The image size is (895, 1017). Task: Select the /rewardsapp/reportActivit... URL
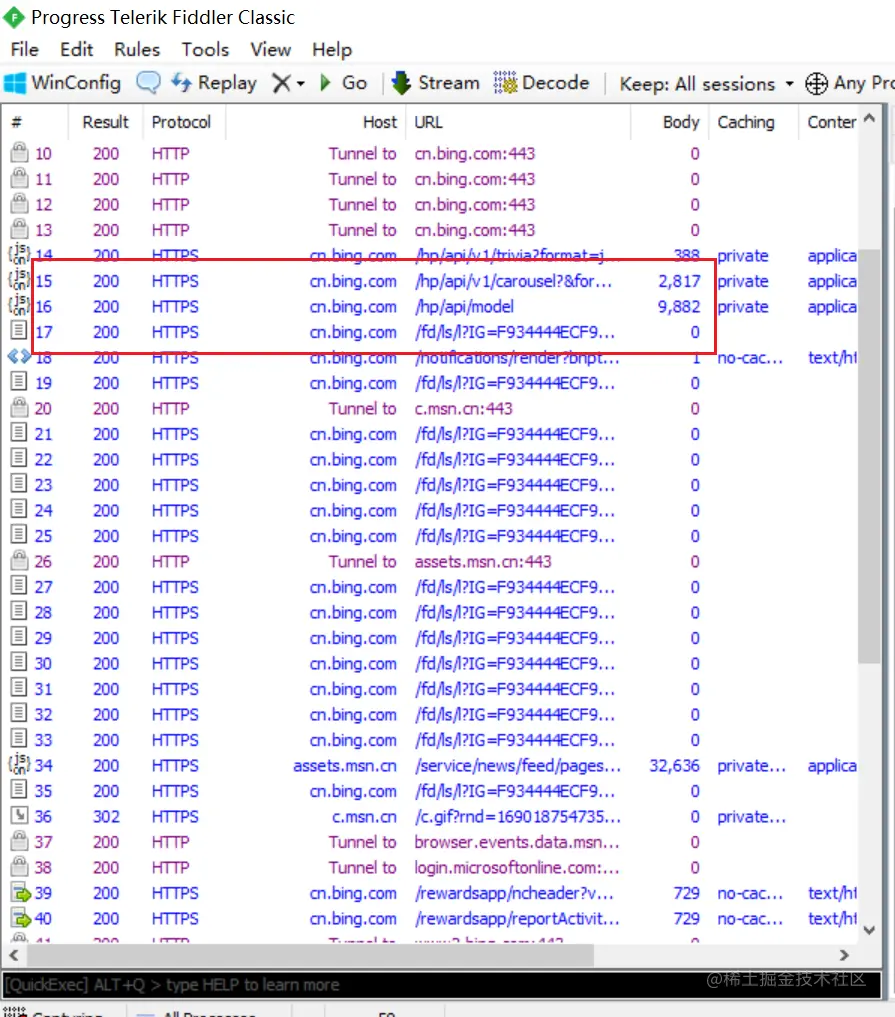517,918
